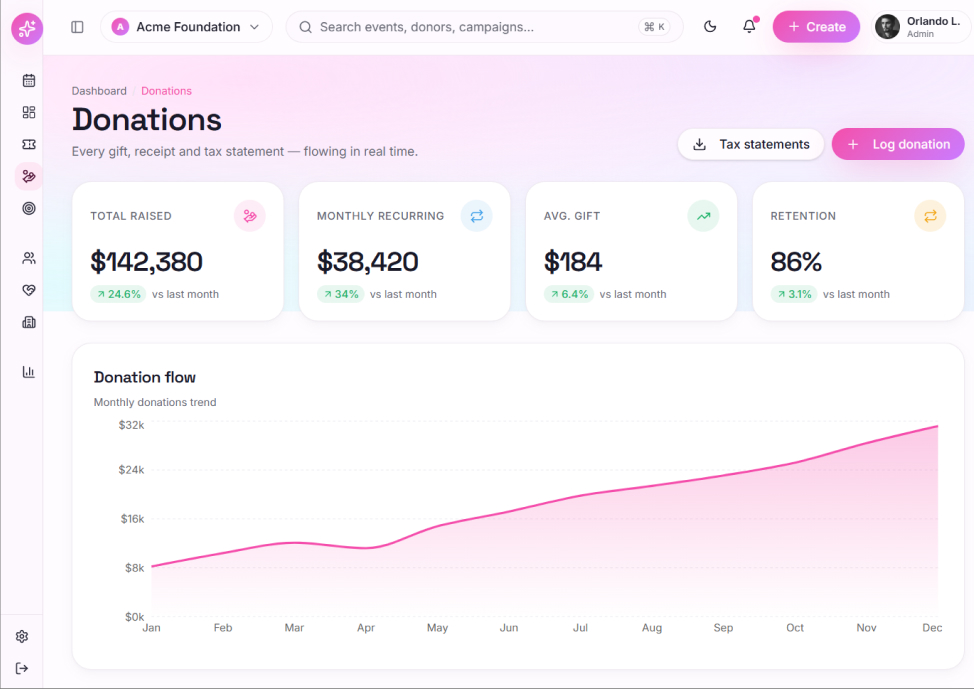This screenshot has width=974, height=689.
Task: Open notifications bell icon
Action: 750,27
